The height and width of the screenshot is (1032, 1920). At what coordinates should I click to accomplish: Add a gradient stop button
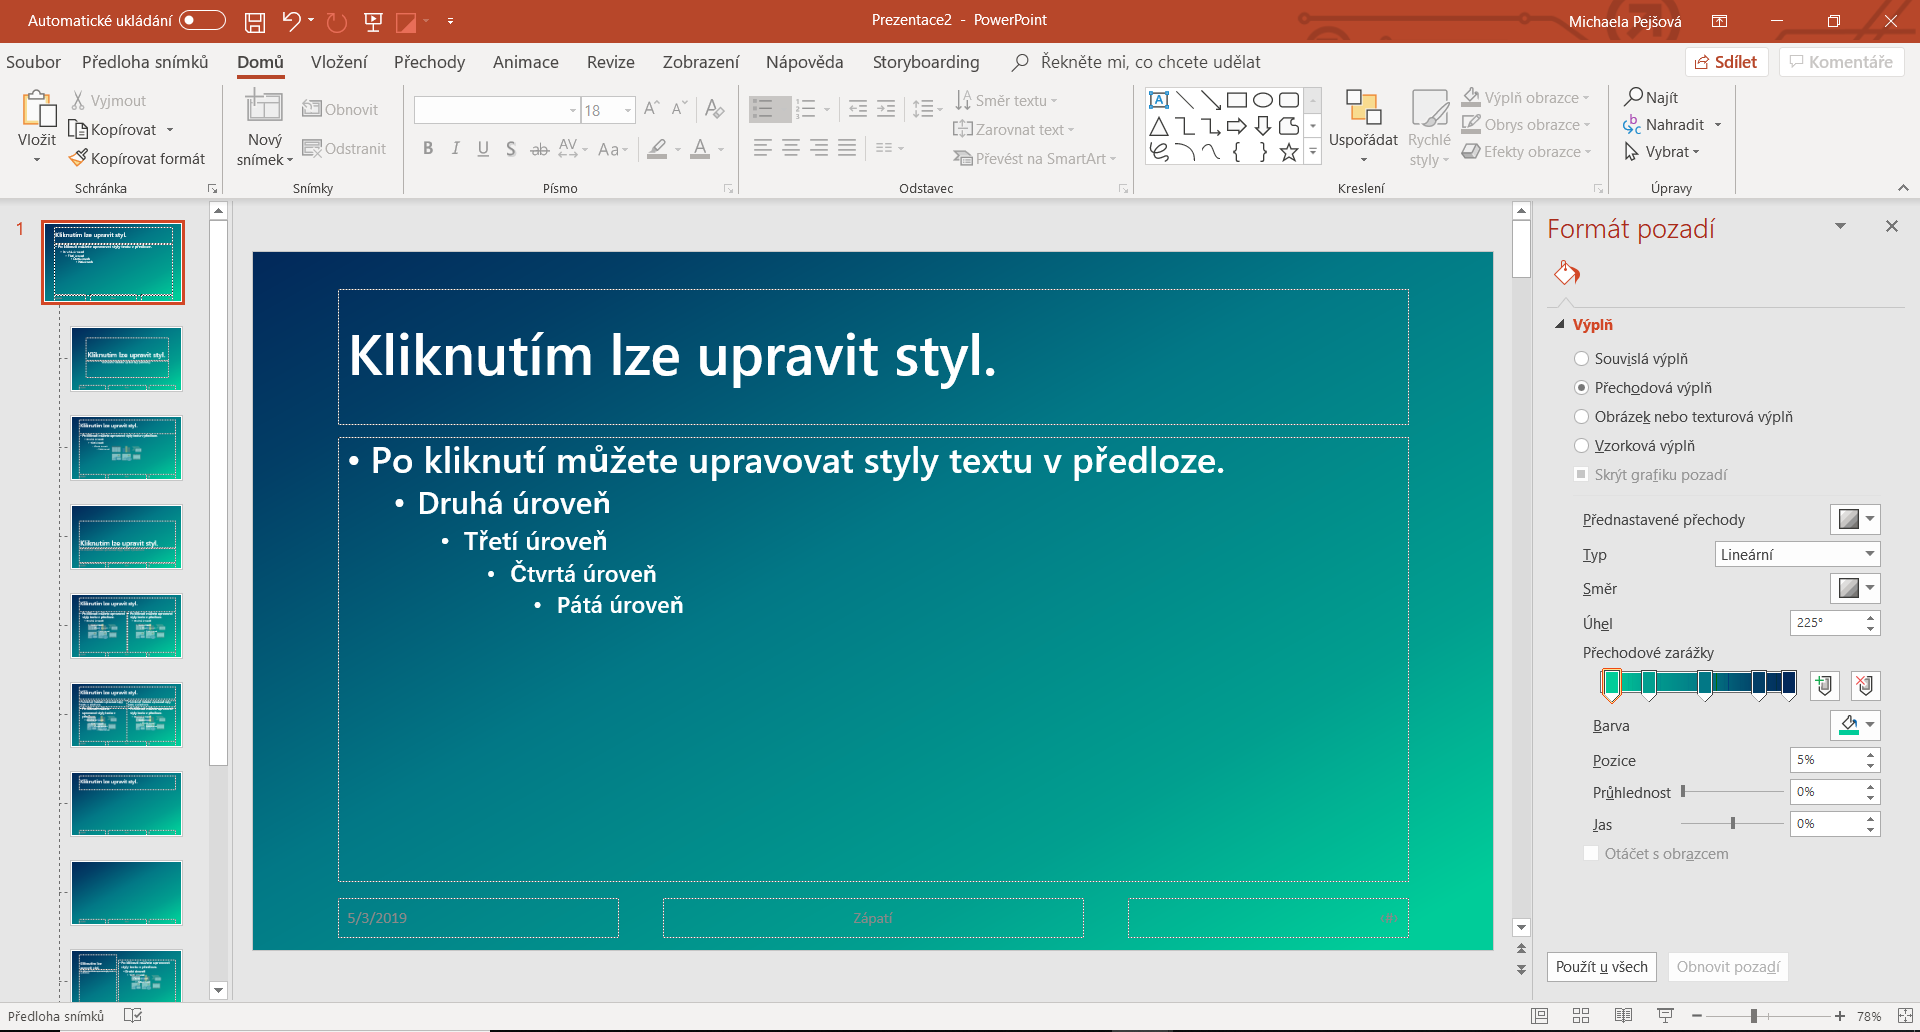coord(1824,685)
